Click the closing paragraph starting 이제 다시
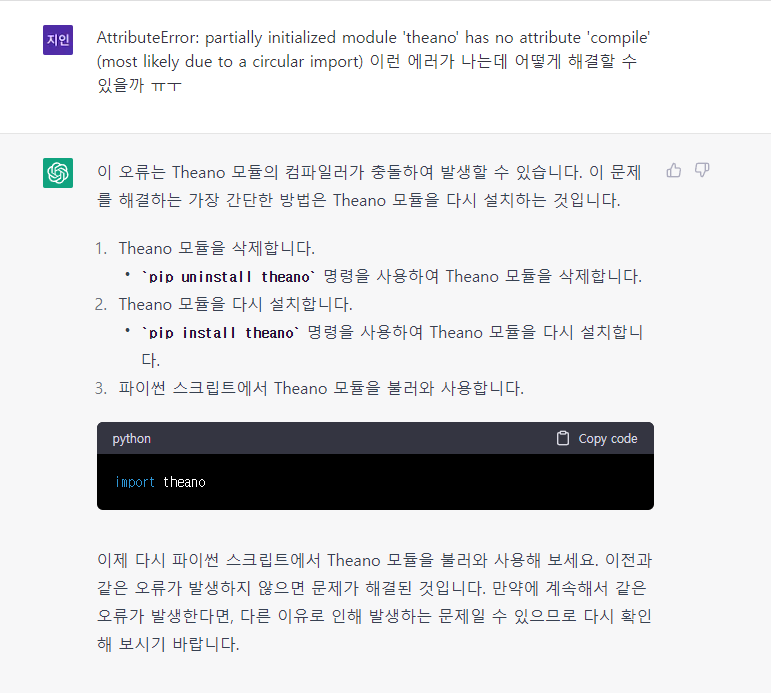 coord(374,602)
